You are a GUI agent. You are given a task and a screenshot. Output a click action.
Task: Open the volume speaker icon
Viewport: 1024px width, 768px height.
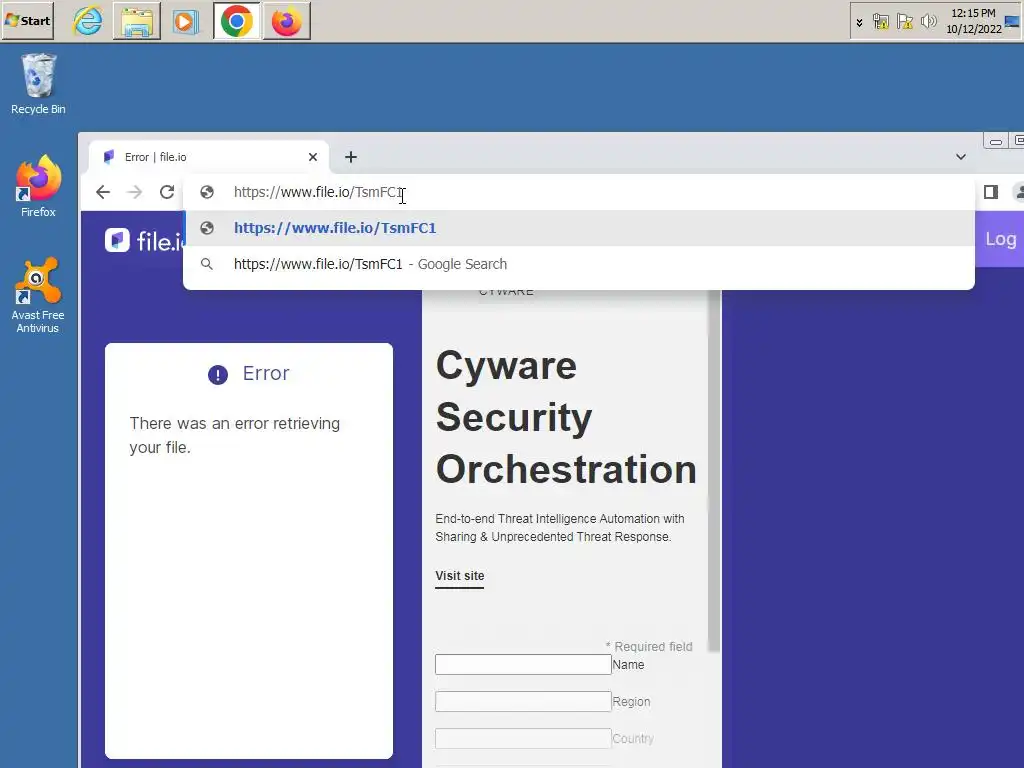(x=928, y=22)
